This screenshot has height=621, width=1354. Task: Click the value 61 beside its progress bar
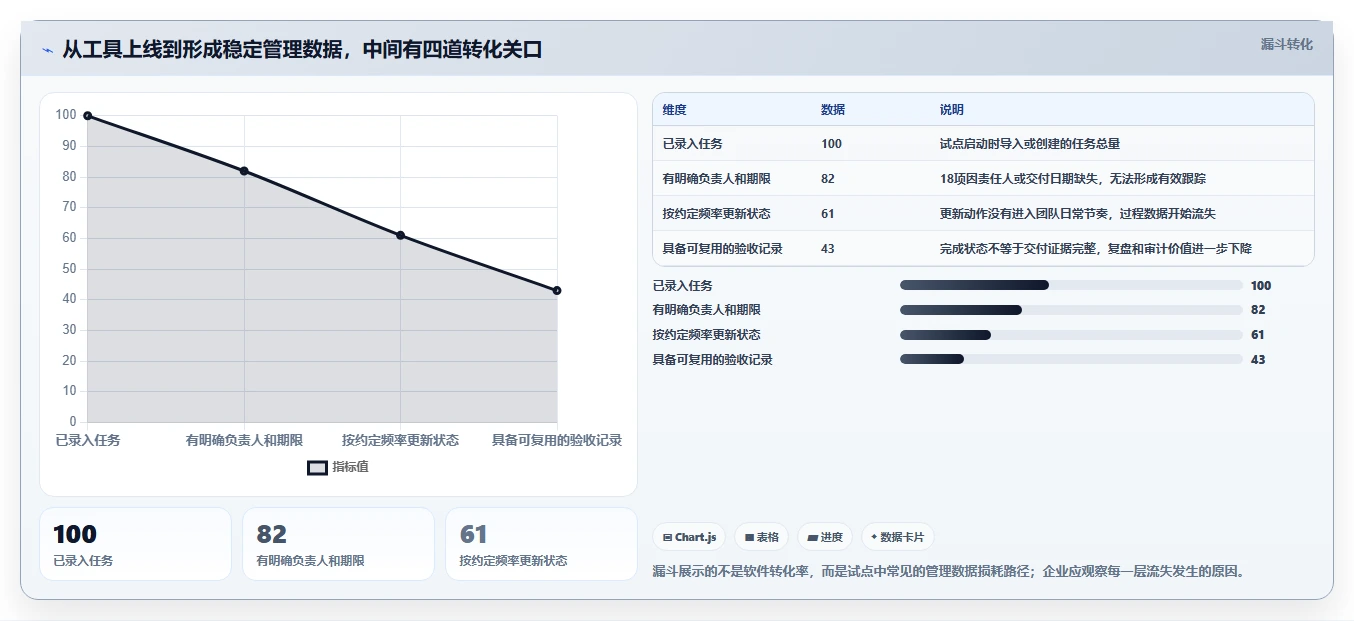pyautogui.click(x=1258, y=335)
